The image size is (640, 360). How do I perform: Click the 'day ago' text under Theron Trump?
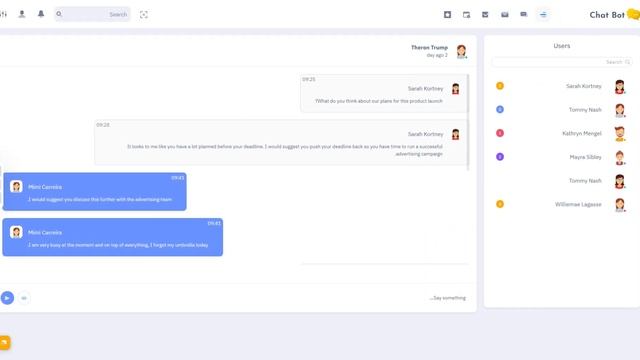point(437,55)
